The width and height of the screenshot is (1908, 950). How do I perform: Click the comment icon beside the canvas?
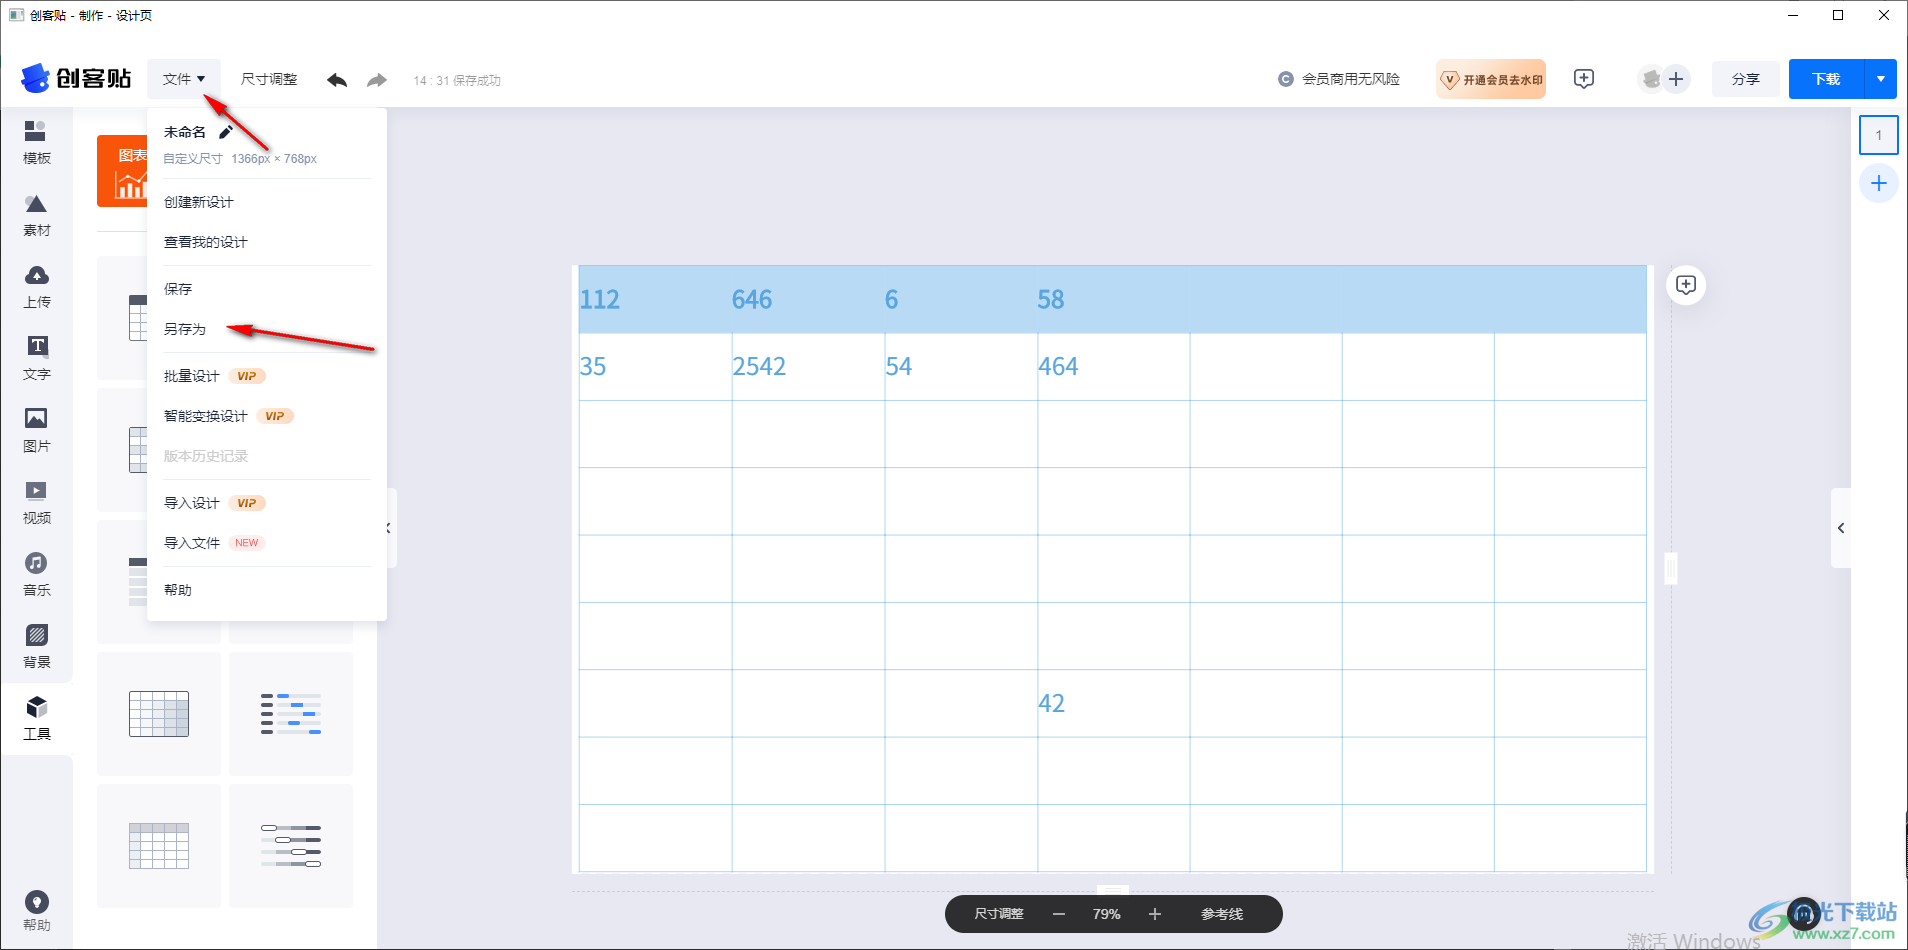[x=1686, y=285]
